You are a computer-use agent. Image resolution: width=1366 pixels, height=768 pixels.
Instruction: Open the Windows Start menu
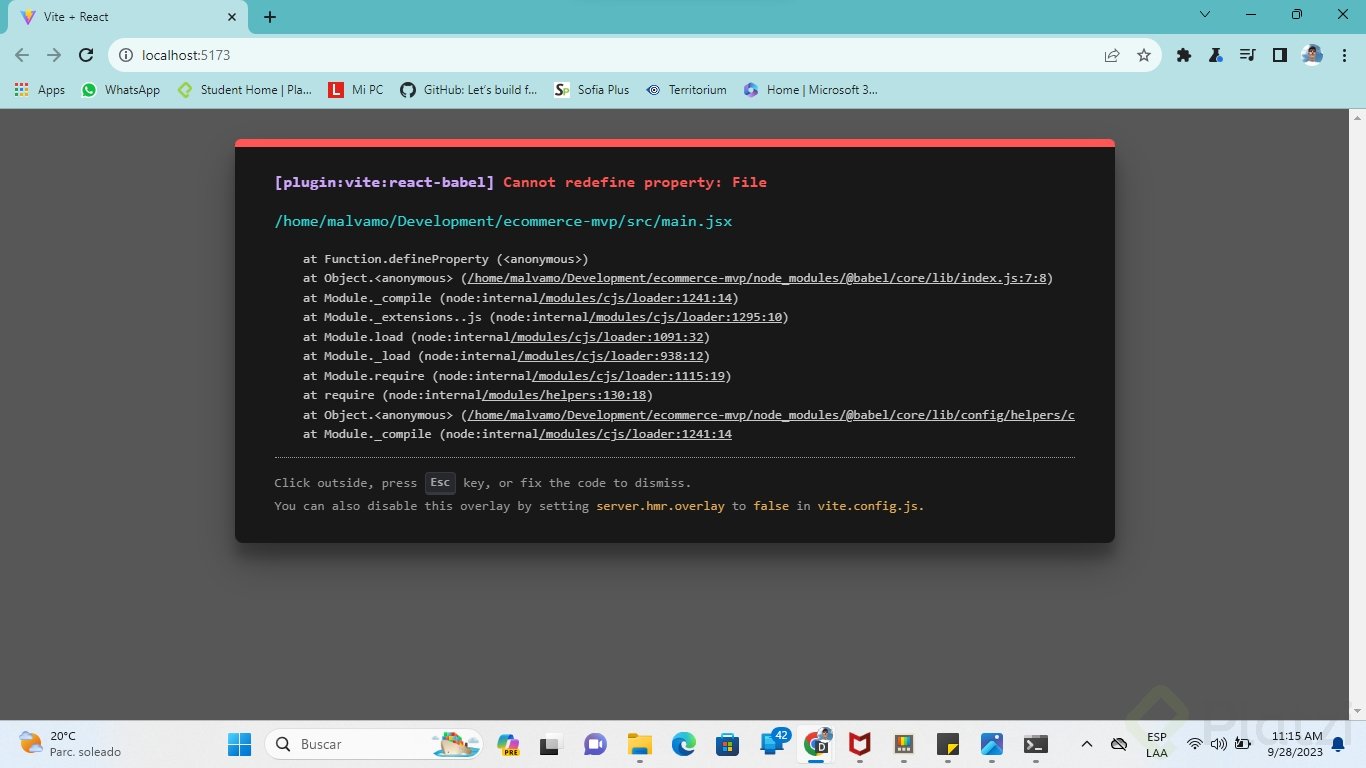point(240,744)
